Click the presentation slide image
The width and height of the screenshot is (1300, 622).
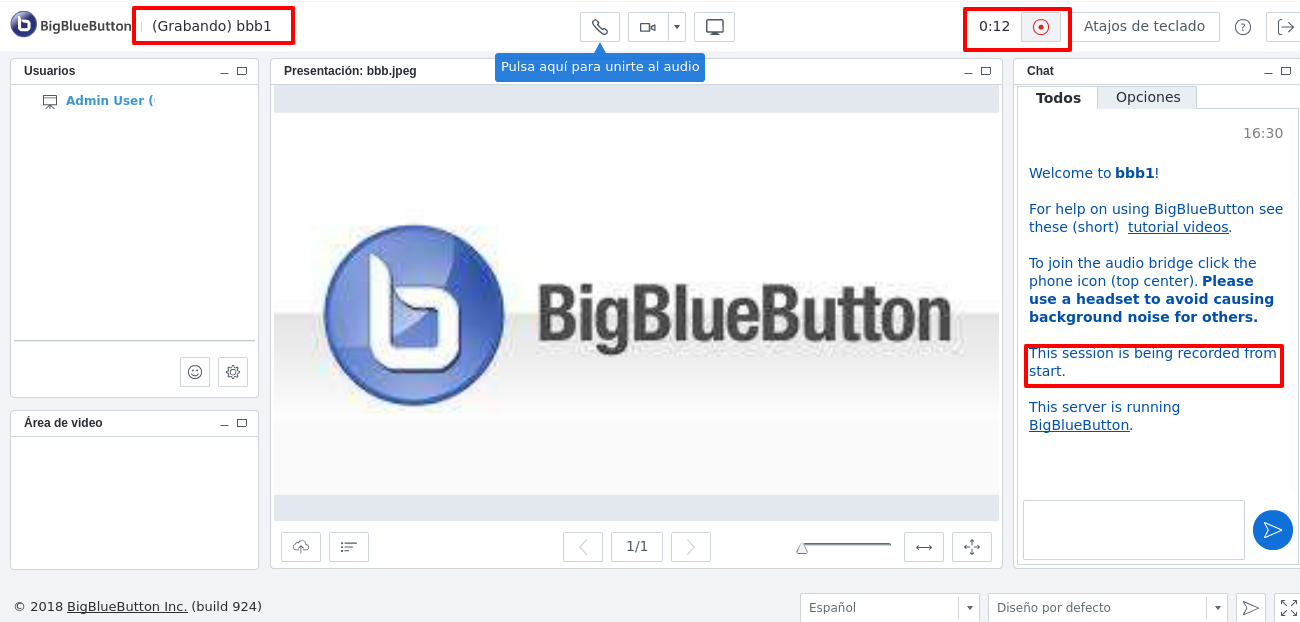(636, 303)
